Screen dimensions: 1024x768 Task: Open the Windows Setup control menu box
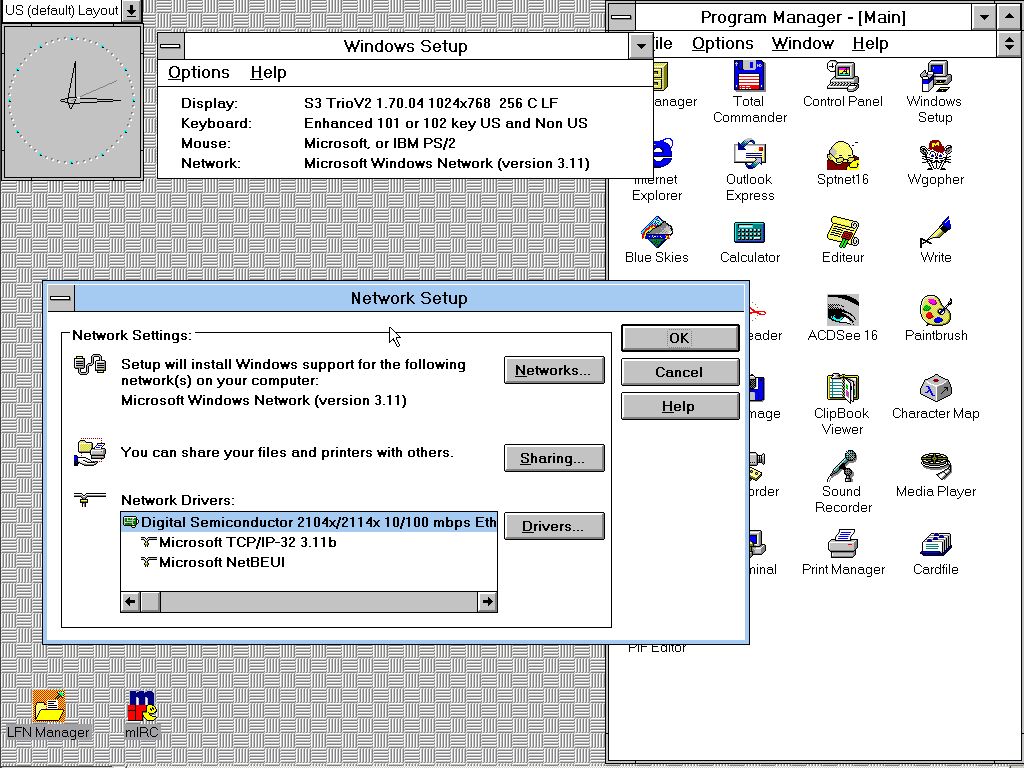171,46
